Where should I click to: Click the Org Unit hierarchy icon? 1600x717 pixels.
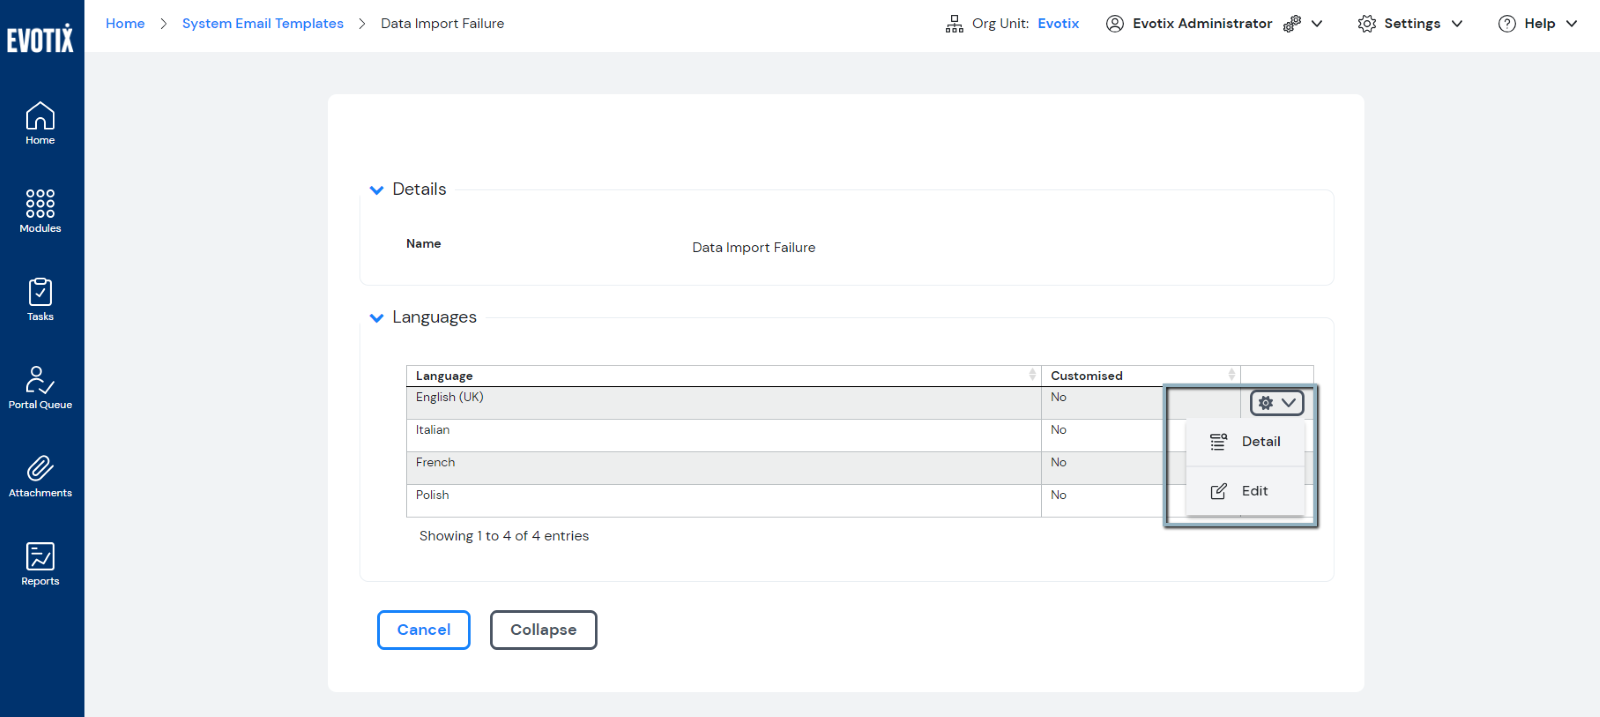pyautogui.click(x=954, y=24)
